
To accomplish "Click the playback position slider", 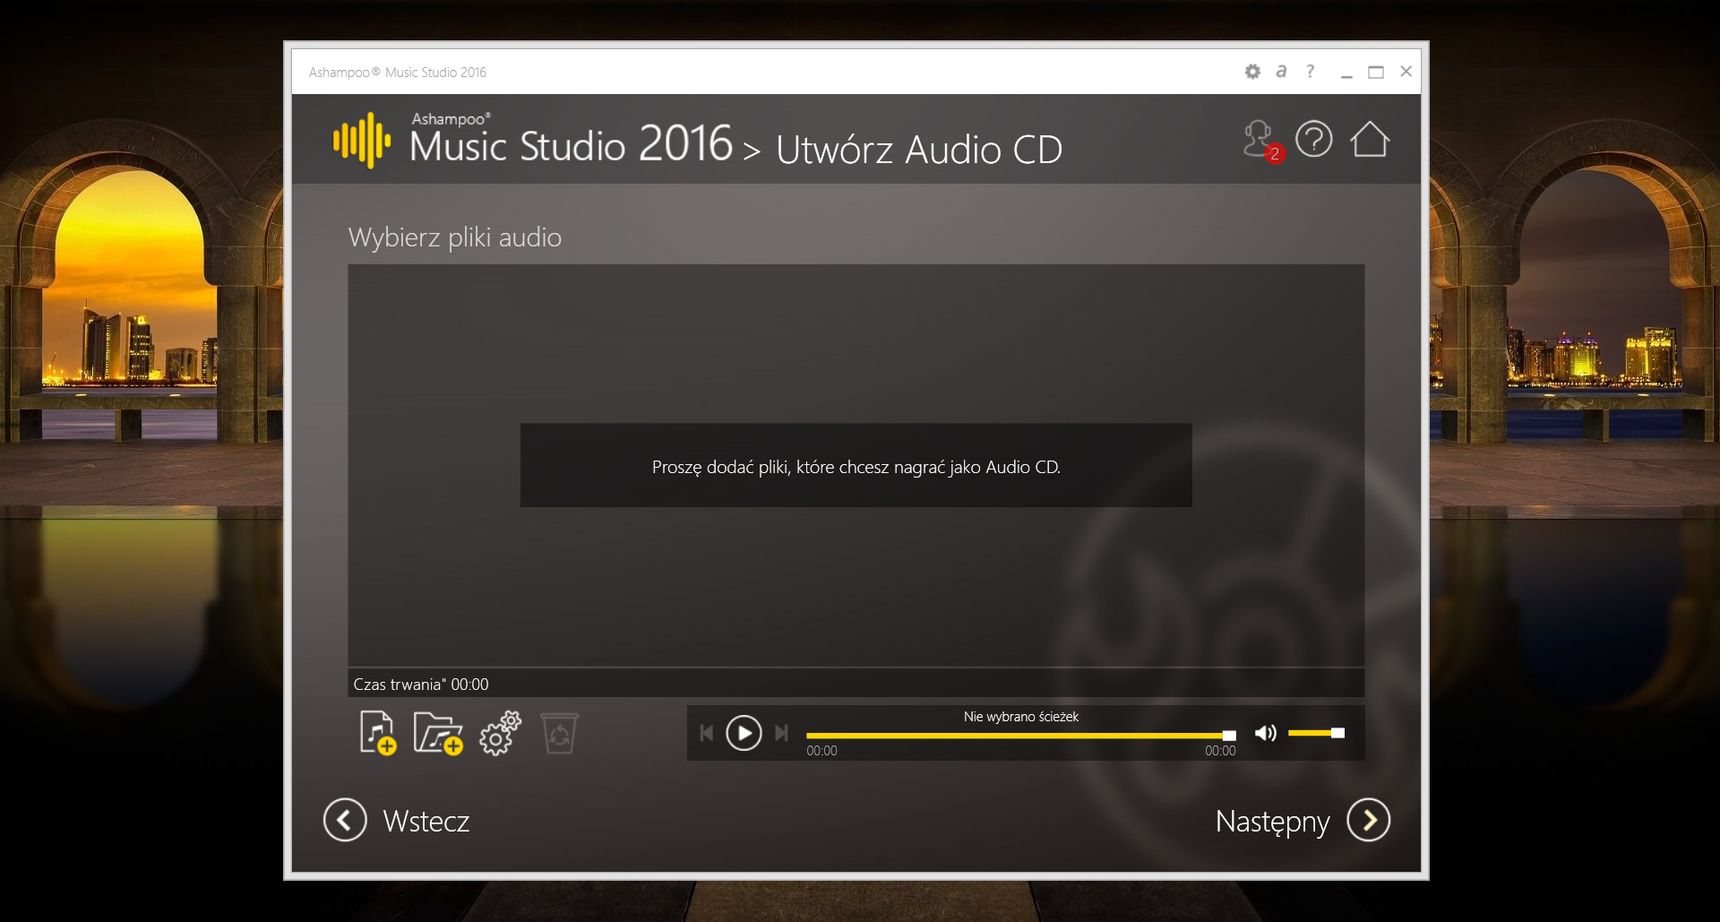I will 1021,735.
